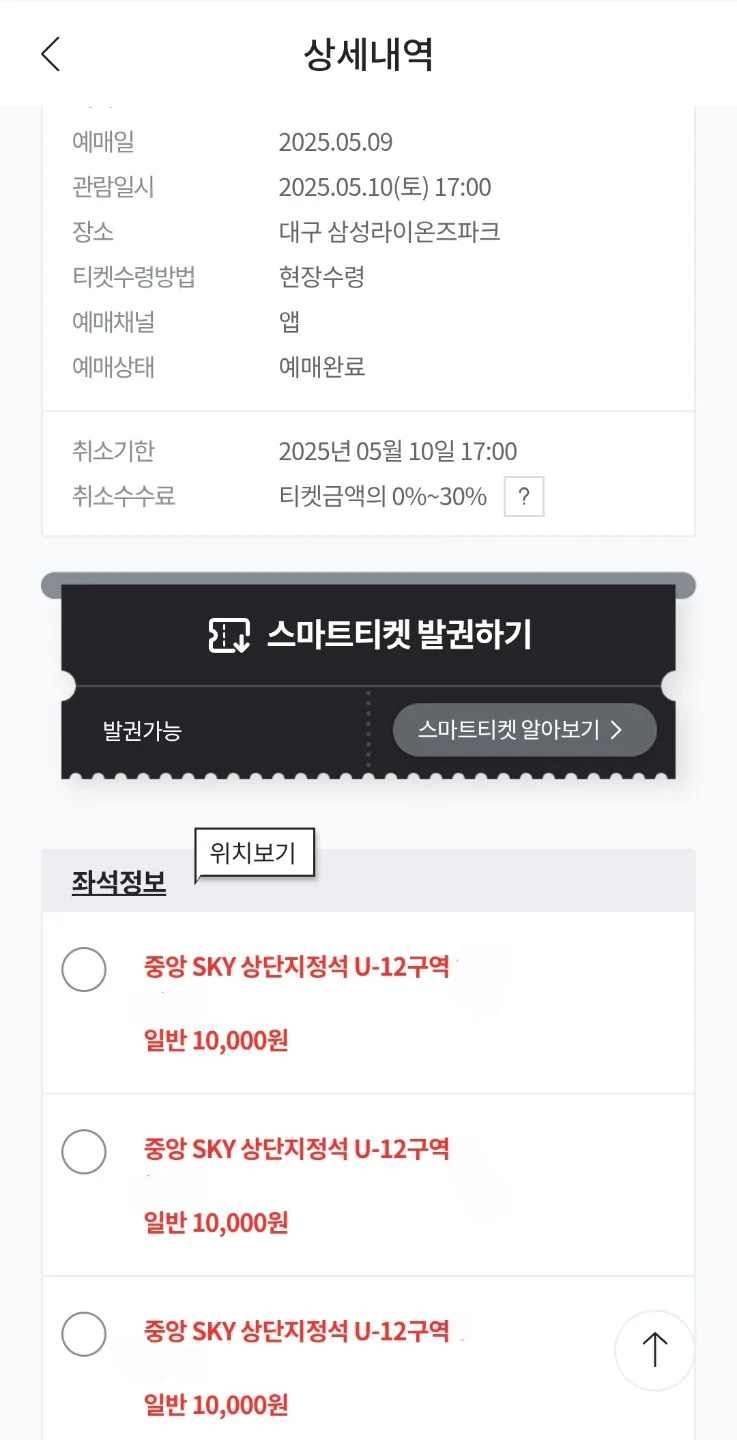This screenshot has height=1440, width=737.
Task: Click the first seat's 일반 10,000원 price
Action: tap(216, 1041)
